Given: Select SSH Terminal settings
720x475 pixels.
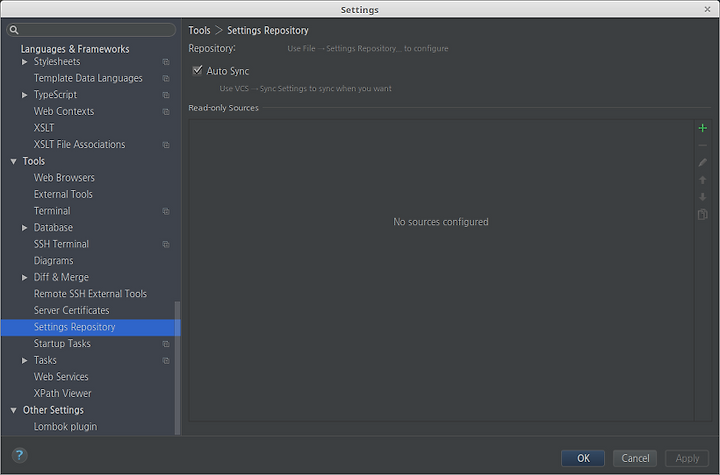Looking at the screenshot, I should tap(61, 244).
